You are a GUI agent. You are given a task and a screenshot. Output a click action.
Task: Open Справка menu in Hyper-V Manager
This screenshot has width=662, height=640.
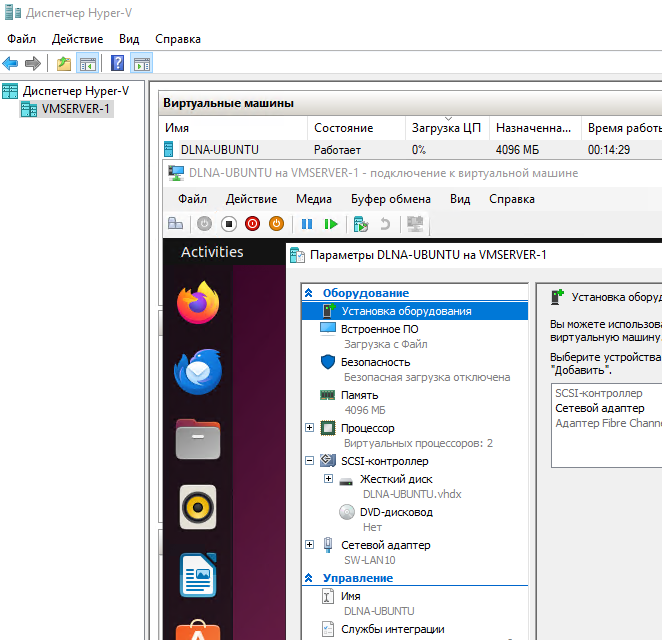click(178, 39)
